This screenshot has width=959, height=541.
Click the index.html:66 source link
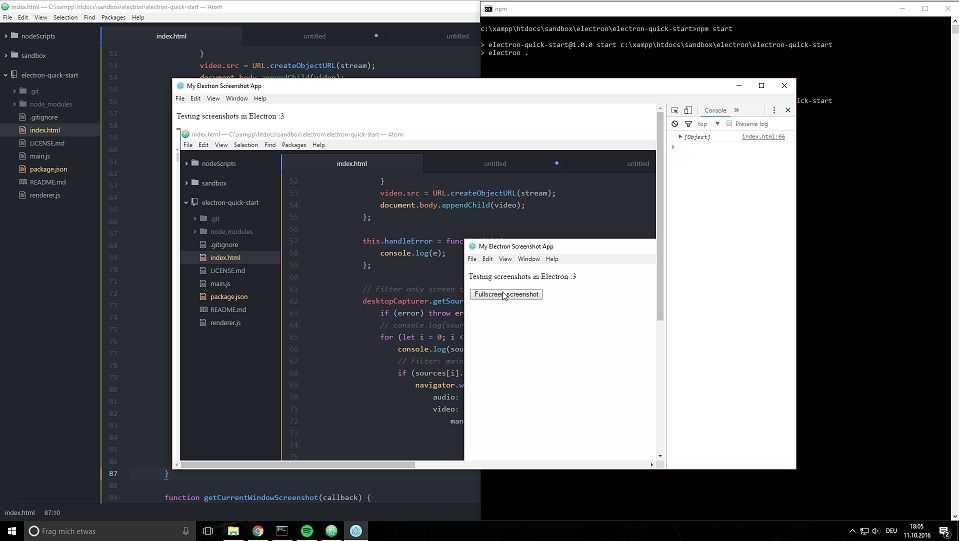pos(763,136)
